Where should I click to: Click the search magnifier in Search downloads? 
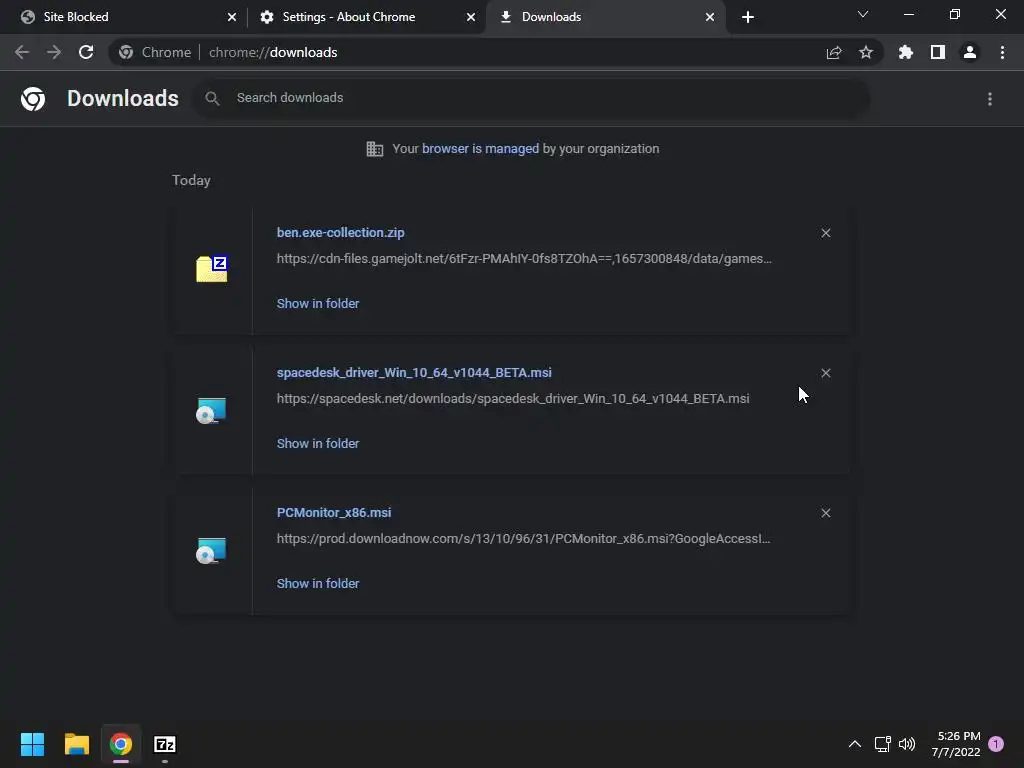(x=212, y=99)
